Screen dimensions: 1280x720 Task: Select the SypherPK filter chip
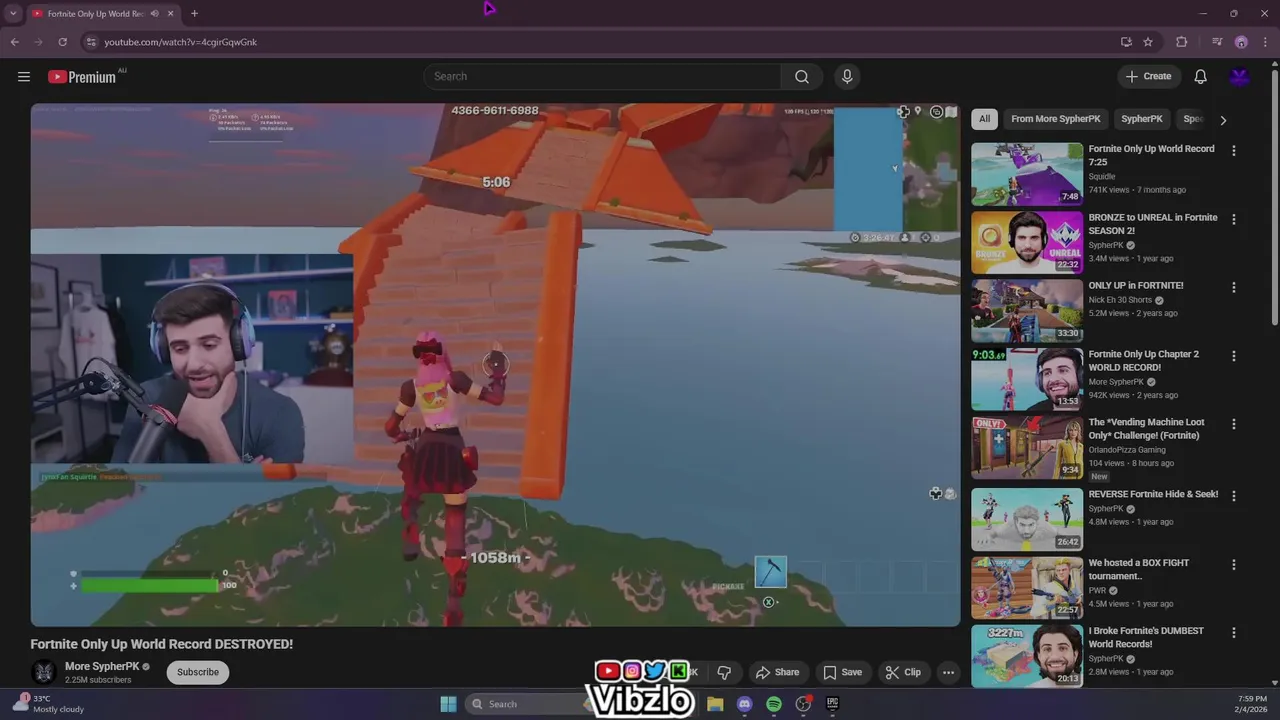pos(1142,119)
